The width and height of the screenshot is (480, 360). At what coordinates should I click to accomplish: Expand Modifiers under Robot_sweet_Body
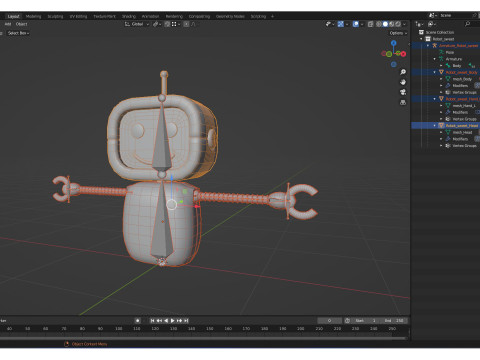(441, 86)
